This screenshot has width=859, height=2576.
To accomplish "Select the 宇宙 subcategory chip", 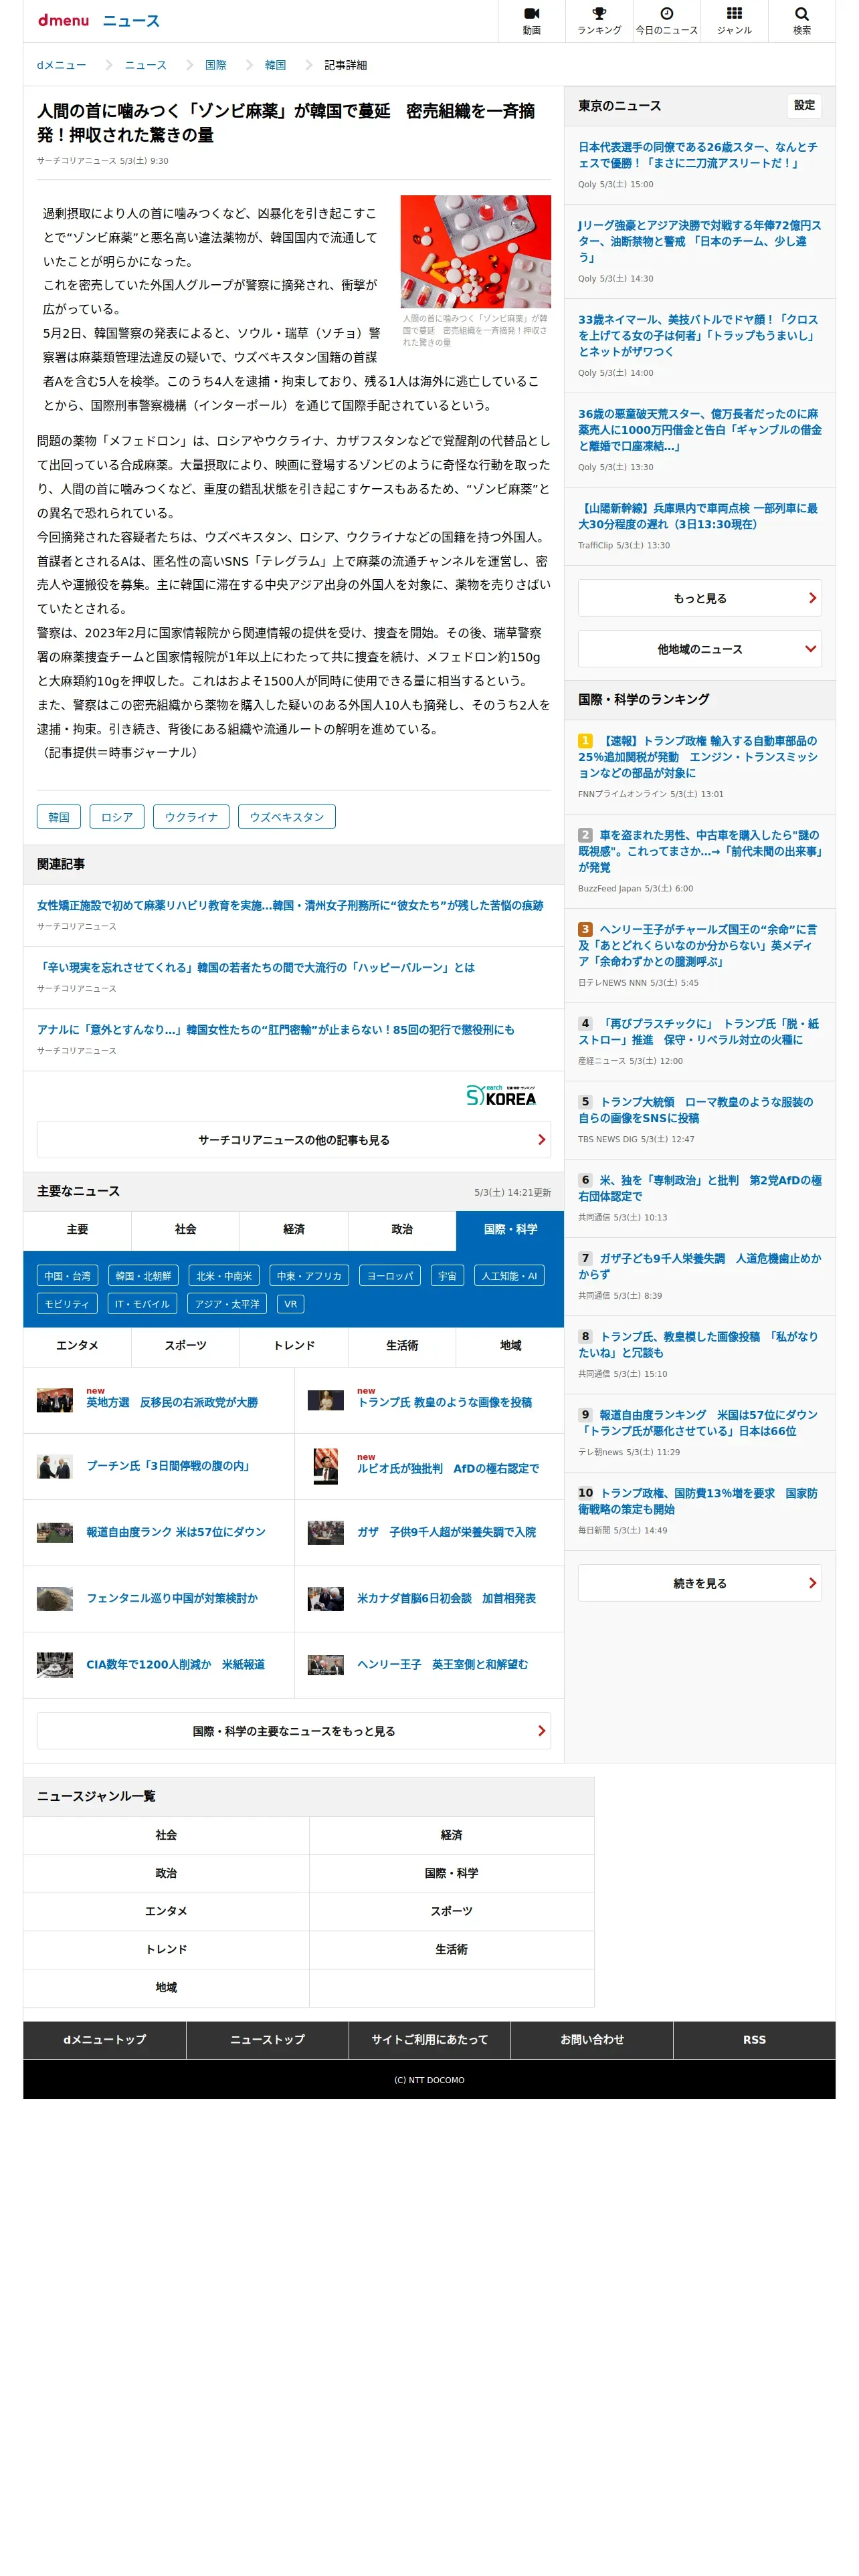I will click(447, 1275).
